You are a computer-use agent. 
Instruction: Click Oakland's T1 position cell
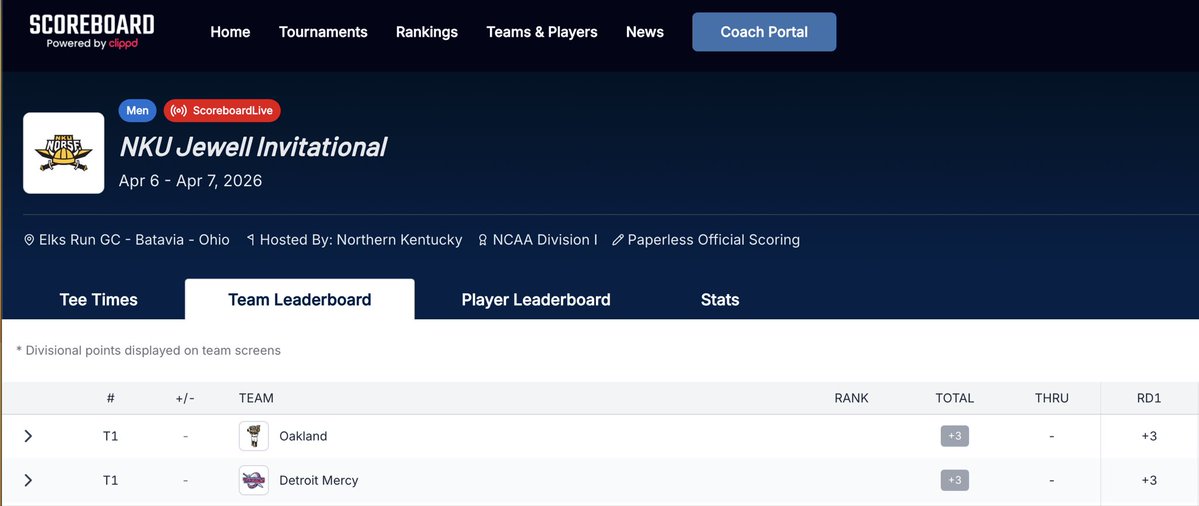tap(111, 436)
